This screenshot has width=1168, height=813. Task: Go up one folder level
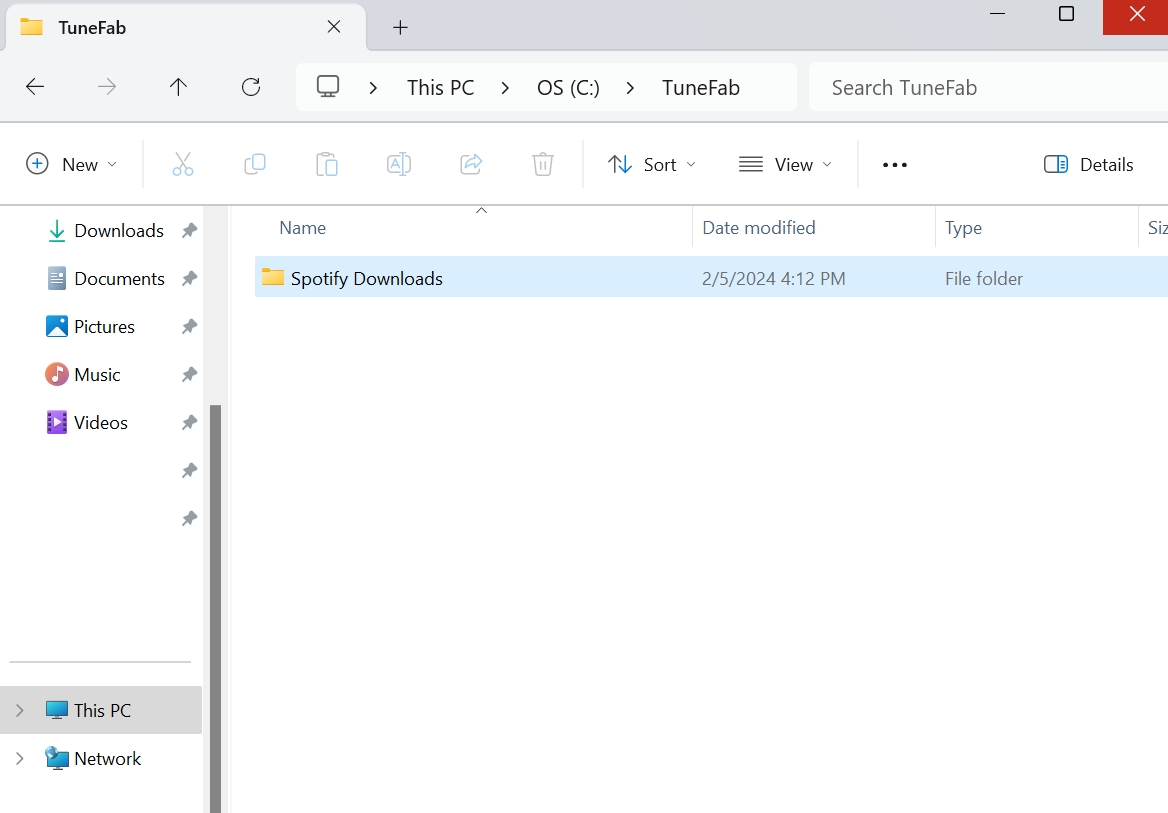179,87
